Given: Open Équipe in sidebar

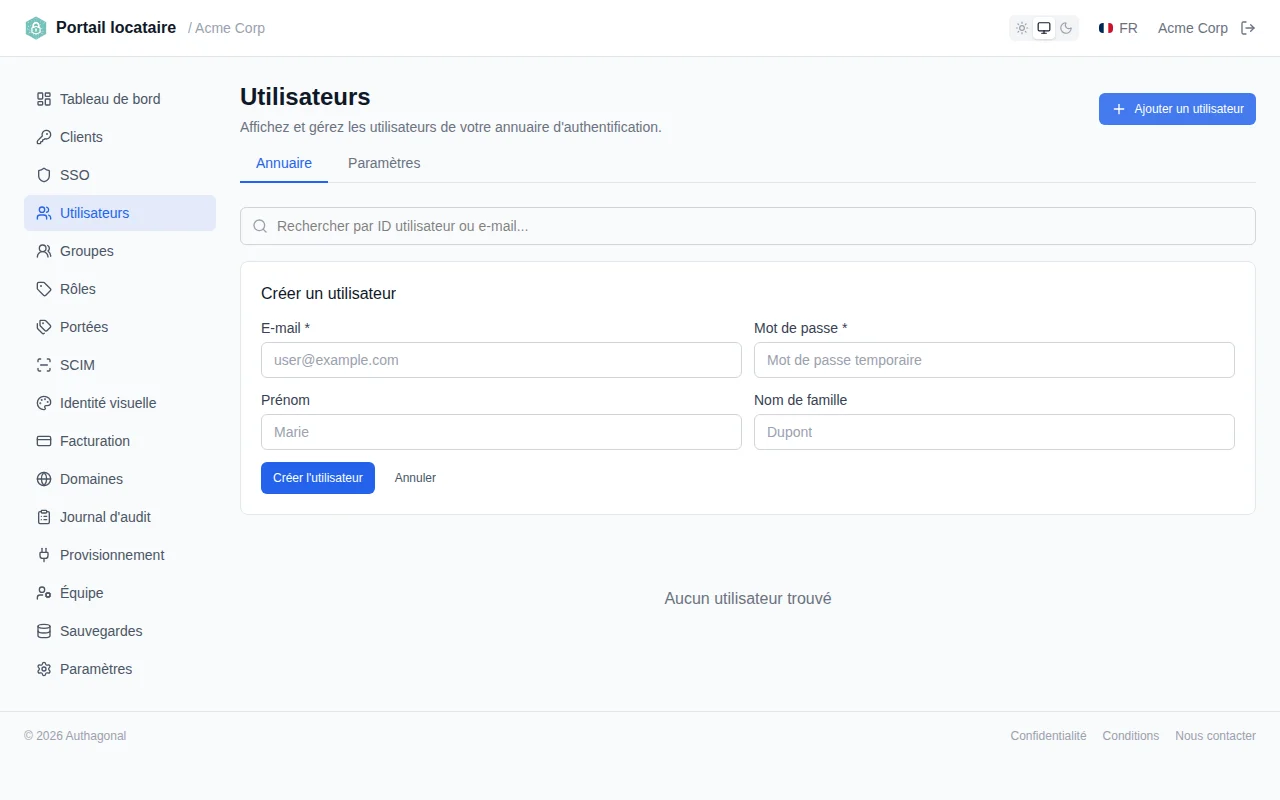Looking at the screenshot, I should coord(120,593).
